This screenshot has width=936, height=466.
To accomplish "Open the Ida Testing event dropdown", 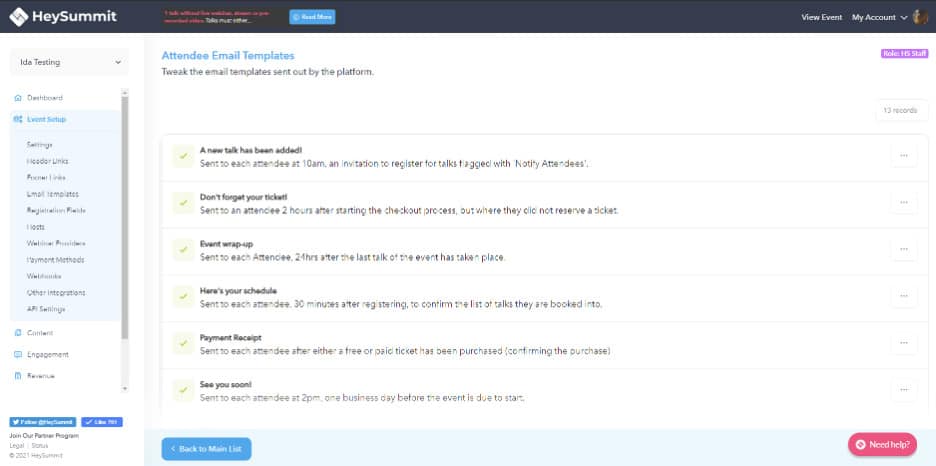I will (69, 62).
